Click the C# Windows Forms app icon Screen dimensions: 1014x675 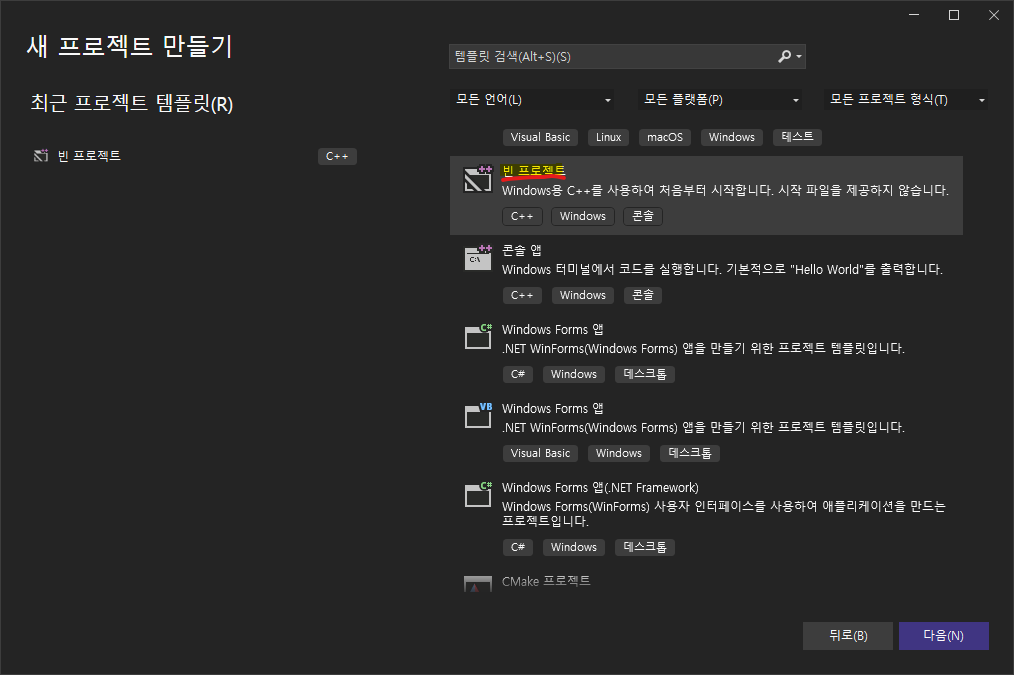(x=478, y=337)
